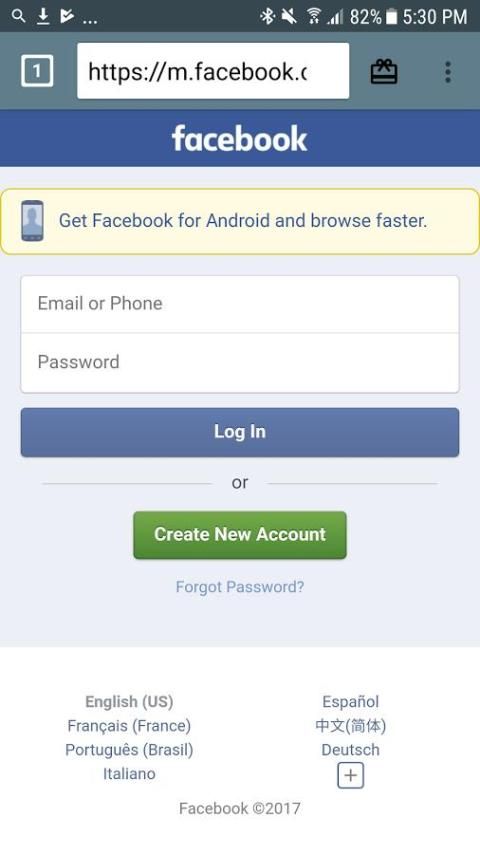
Task: Open the browser tab switcher icon
Action: (37, 71)
